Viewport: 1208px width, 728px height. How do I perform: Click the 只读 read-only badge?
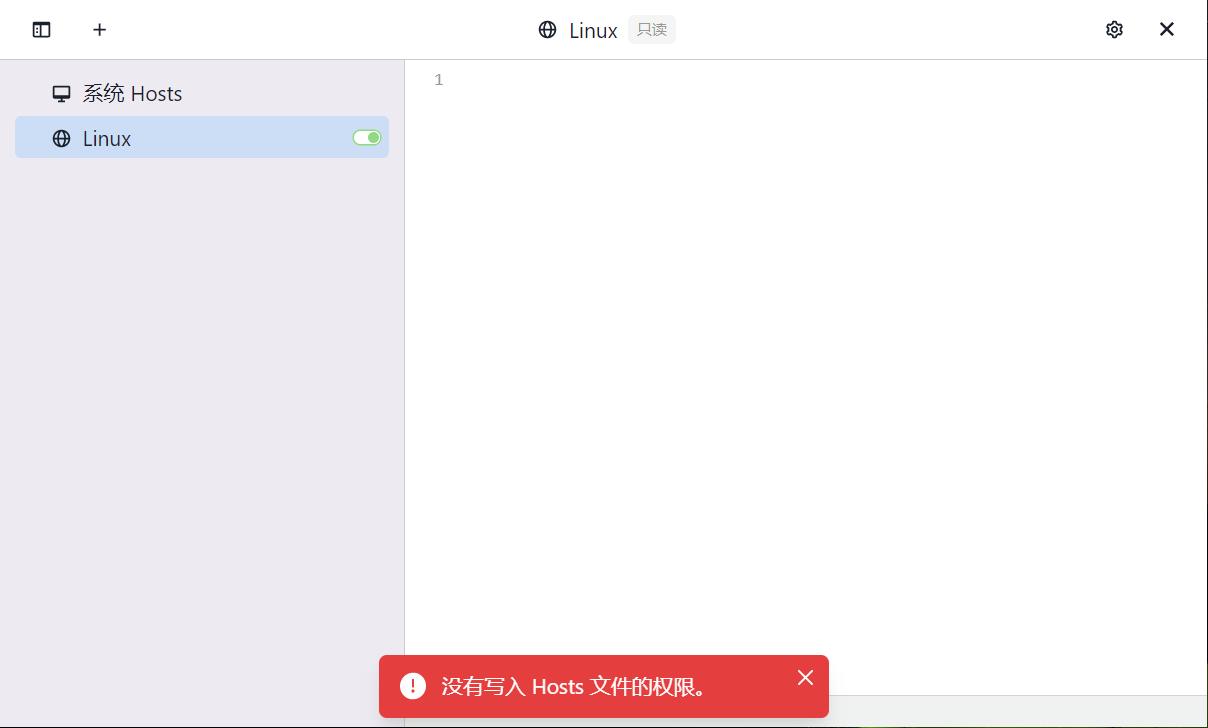(652, 30)
